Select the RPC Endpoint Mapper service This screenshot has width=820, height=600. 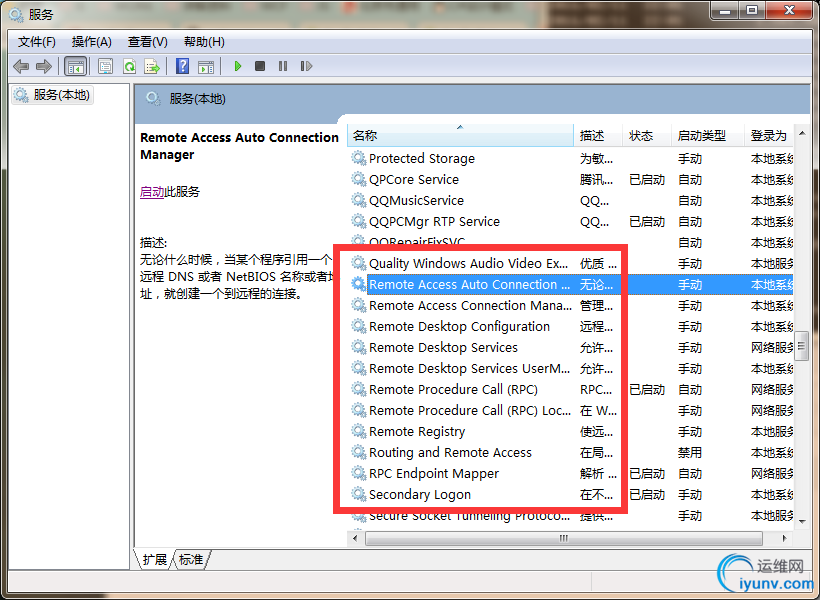[571, 473]
